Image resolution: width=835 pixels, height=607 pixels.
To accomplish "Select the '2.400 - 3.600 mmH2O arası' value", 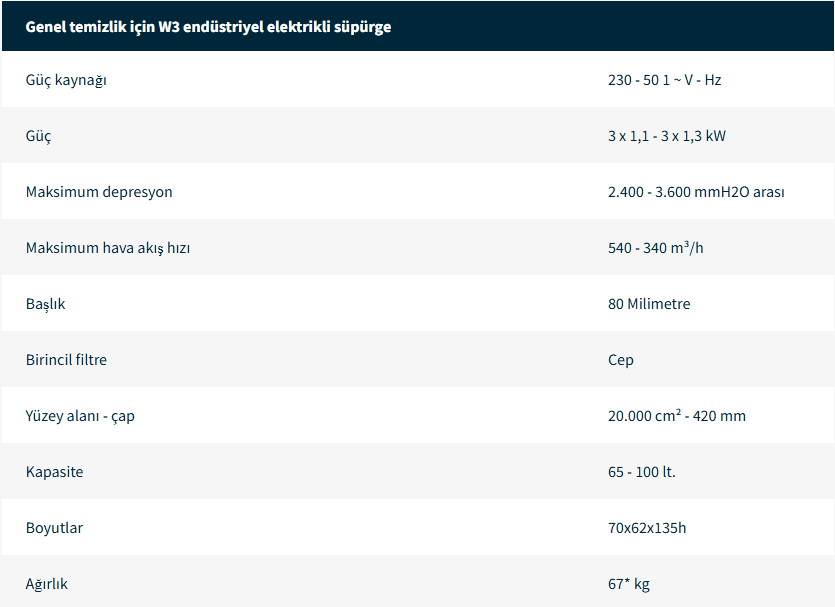I will (x=696, y=192).
